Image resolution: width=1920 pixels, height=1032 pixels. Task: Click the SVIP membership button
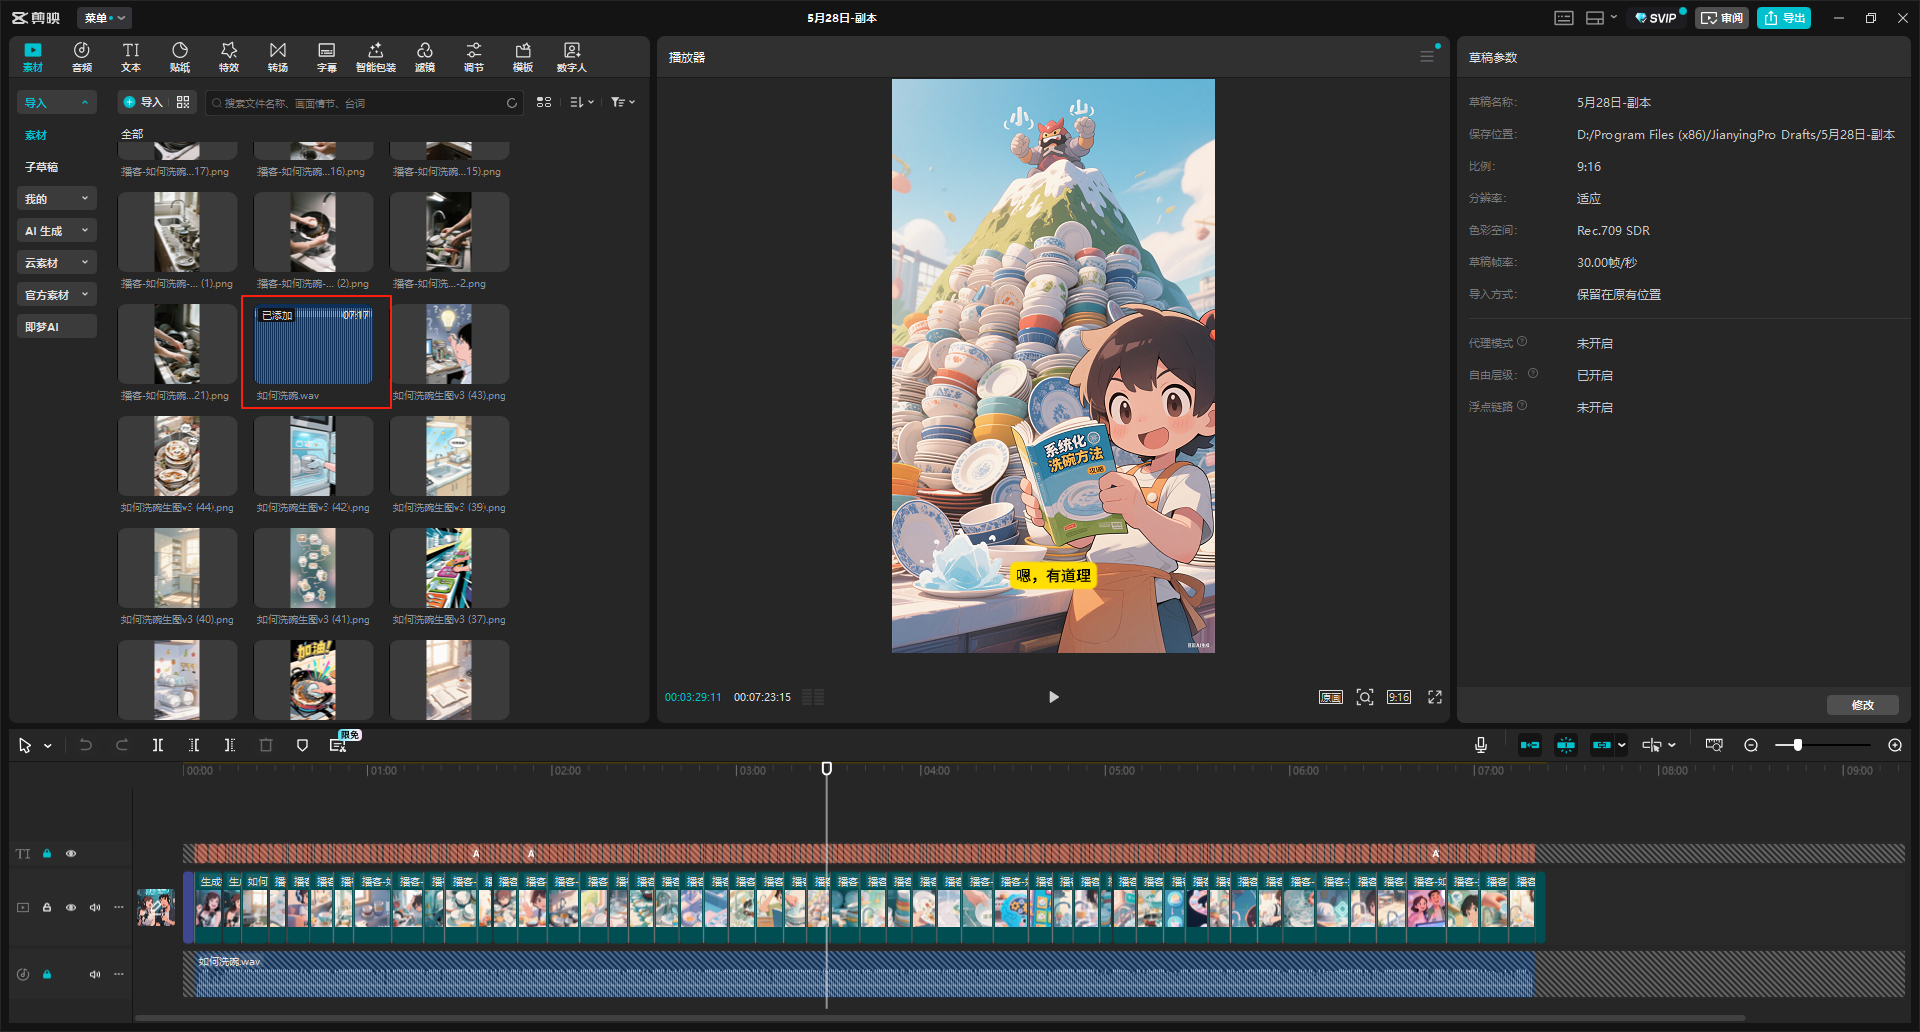click(x=1655, y=18)
